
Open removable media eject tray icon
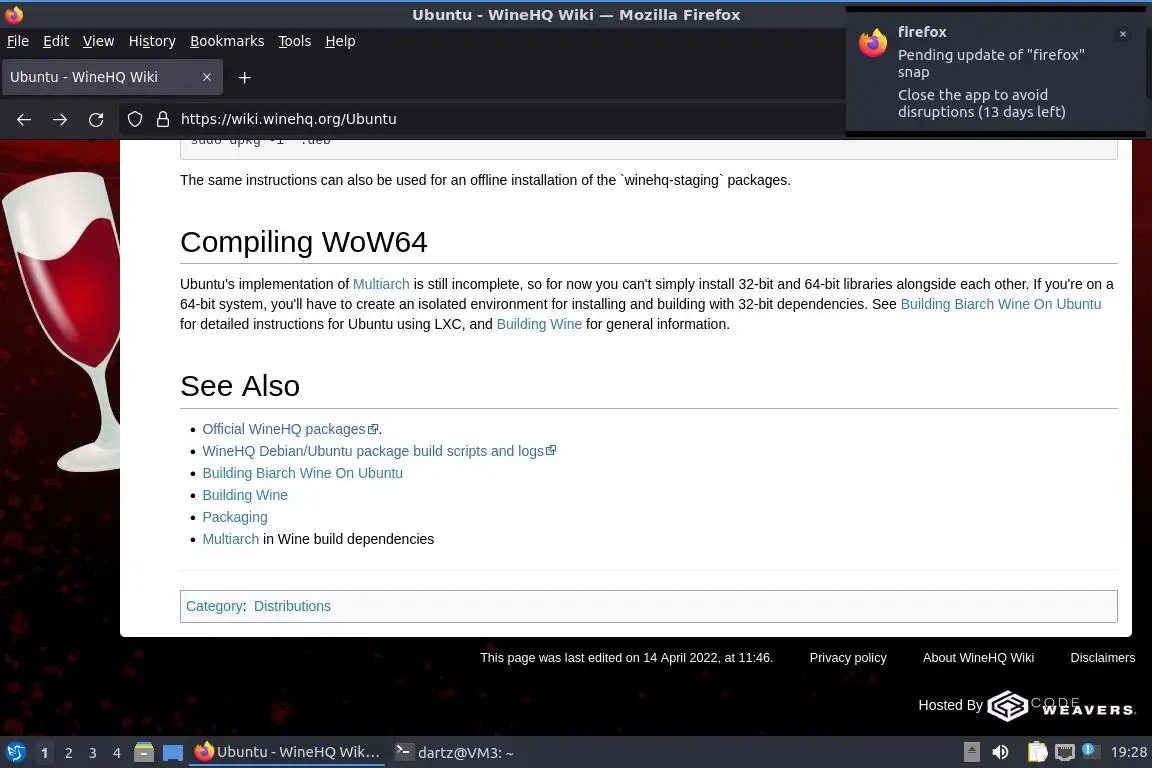[x=971, y=752]
